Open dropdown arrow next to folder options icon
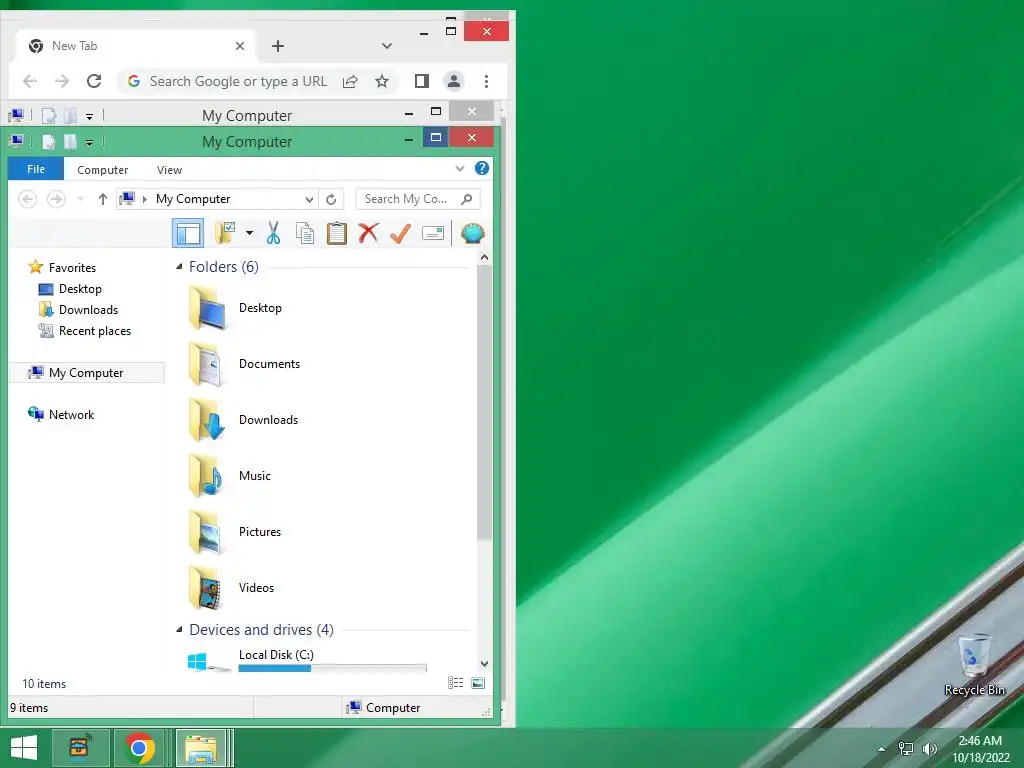This screenshot has height=768, width=1024. tap(249, 233)
